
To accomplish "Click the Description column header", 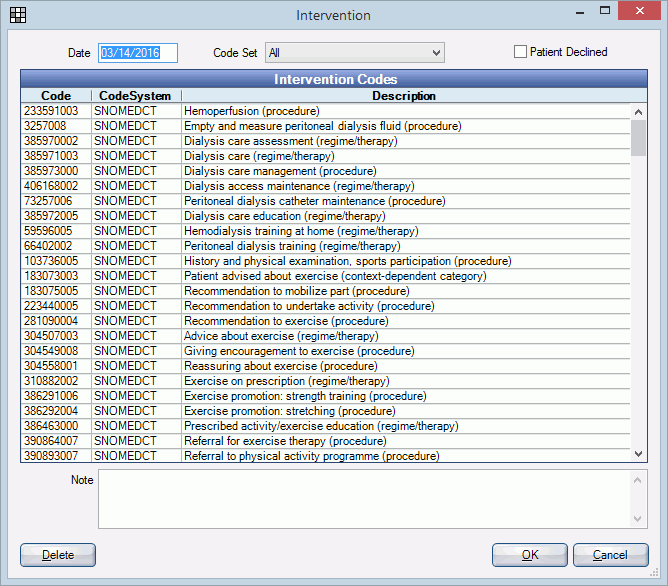I will click(404, 96).
